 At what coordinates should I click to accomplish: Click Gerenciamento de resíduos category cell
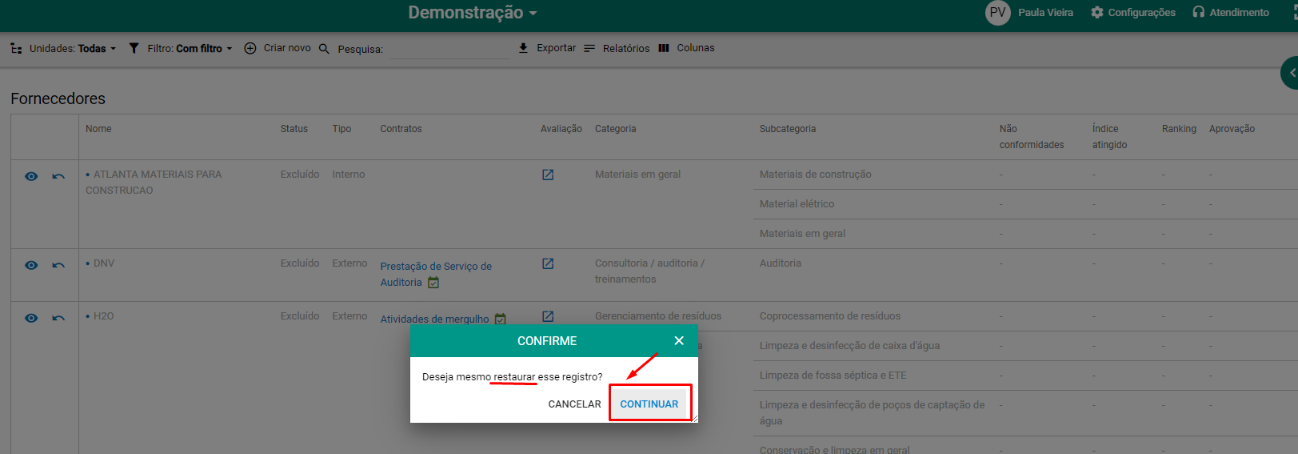(658, 316)
